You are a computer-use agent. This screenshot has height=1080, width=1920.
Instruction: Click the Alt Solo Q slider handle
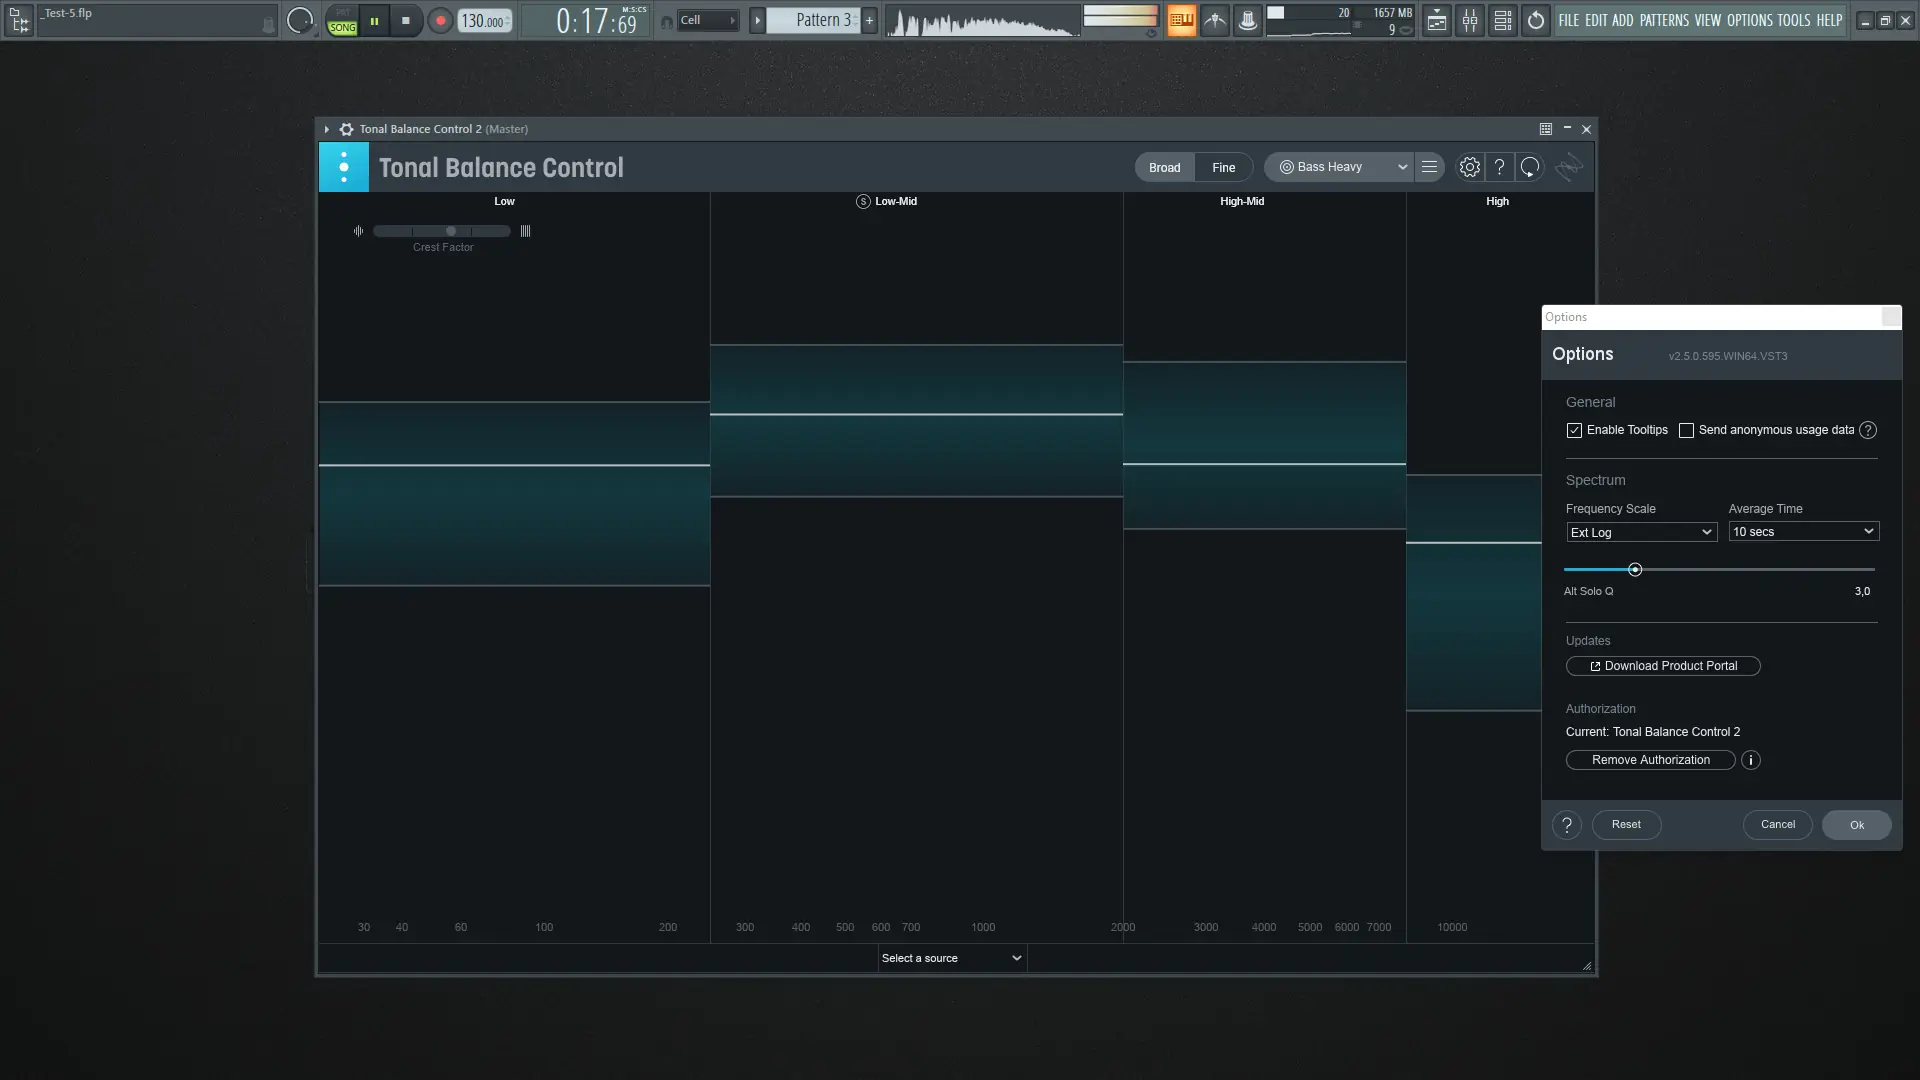coord(1635,570)
